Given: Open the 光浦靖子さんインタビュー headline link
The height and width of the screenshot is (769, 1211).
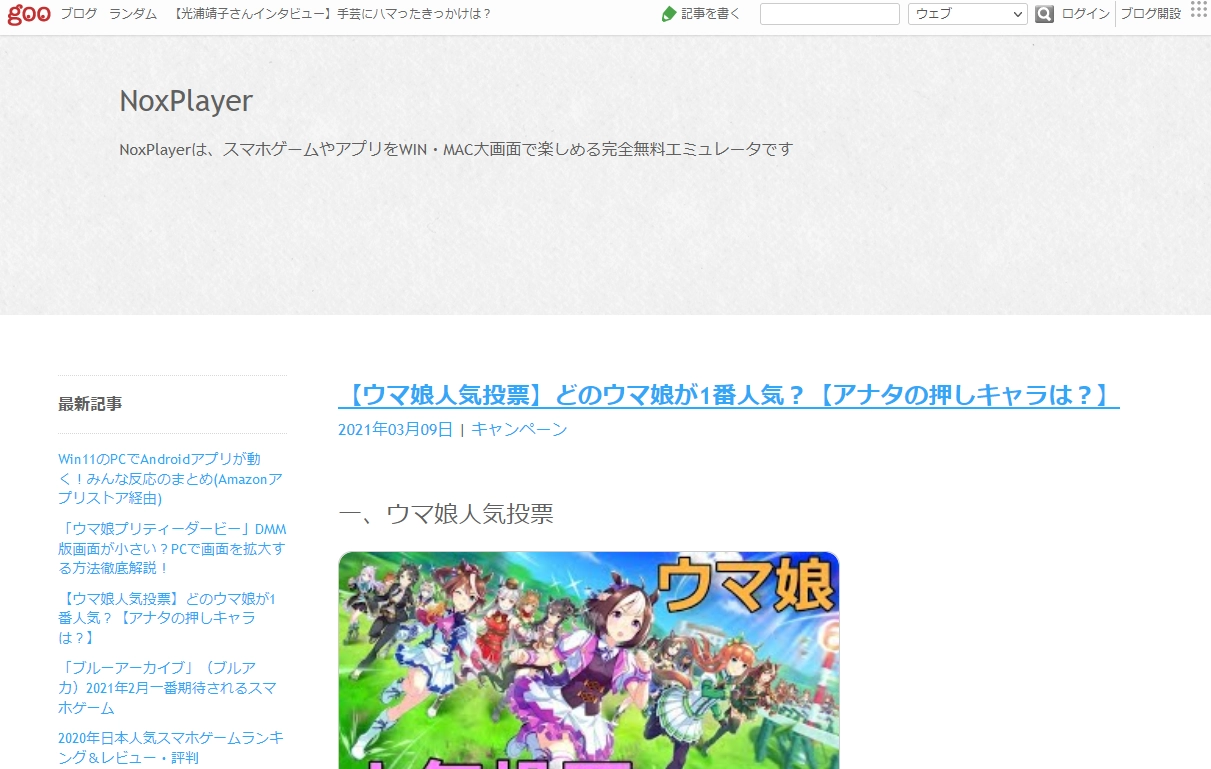Looking at the screenshot, I should (x=331, y=14).
